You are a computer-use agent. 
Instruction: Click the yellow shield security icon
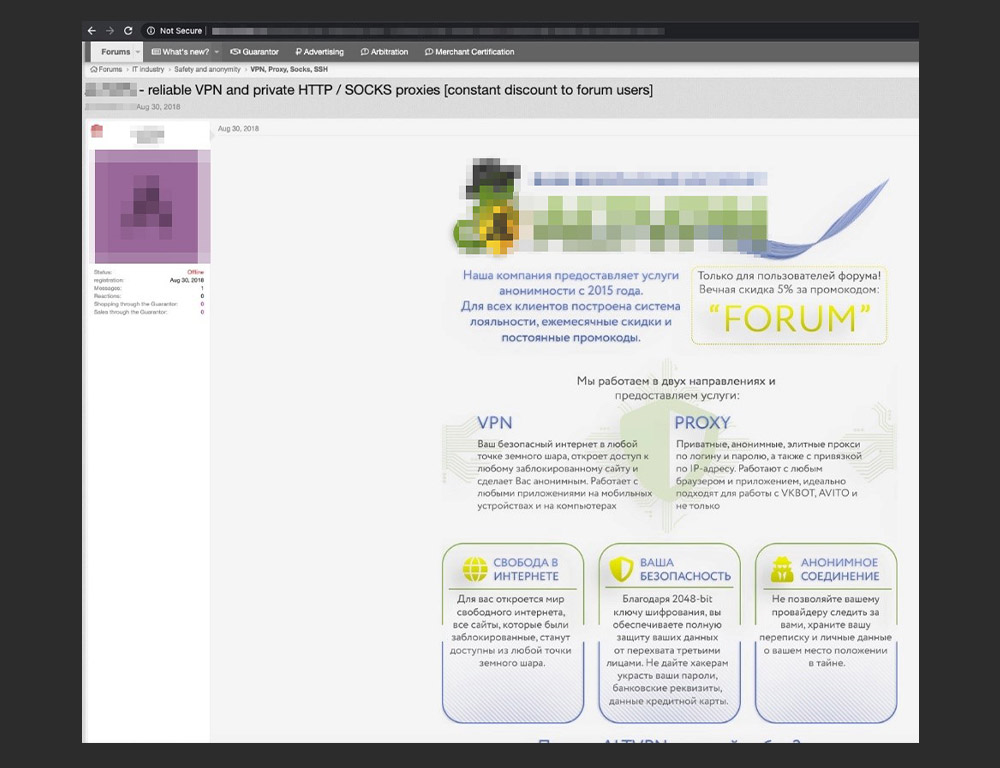coord(621,570)
